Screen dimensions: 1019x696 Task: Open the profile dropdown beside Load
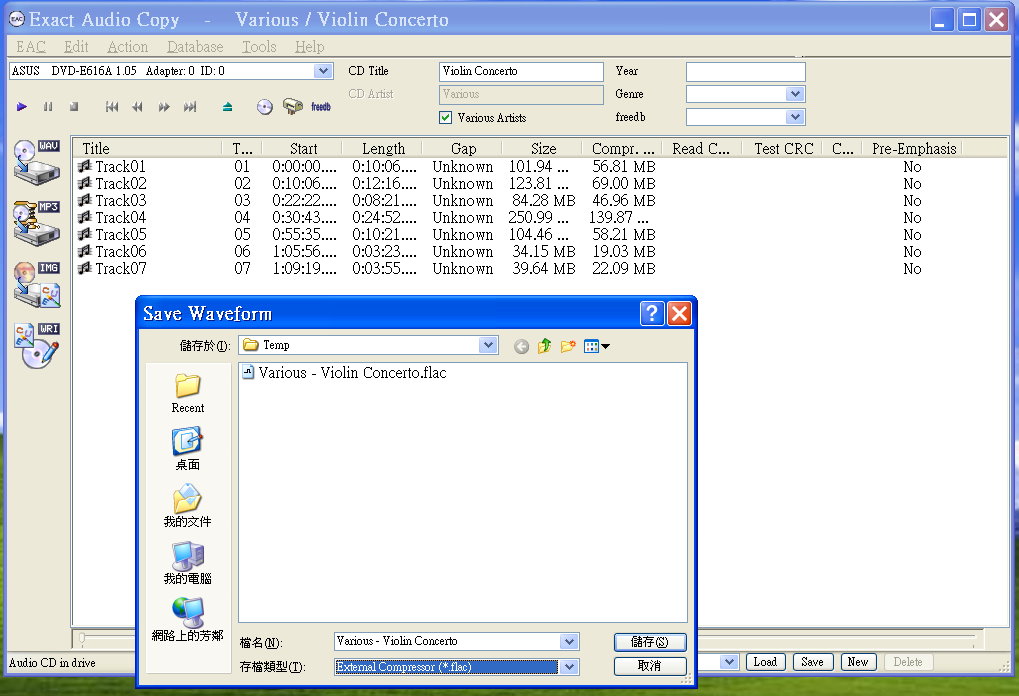(730, 662)
